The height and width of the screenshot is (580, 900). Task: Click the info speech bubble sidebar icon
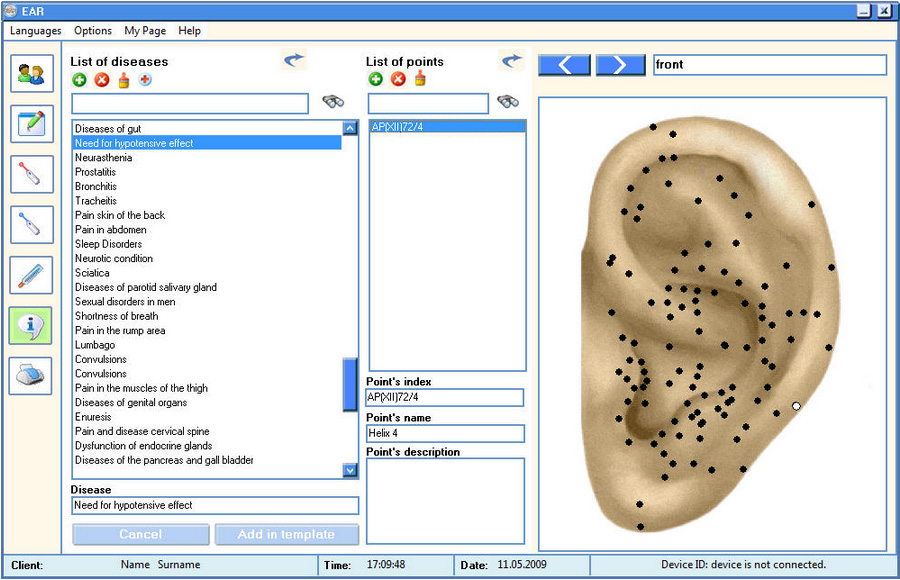[30, 325]
